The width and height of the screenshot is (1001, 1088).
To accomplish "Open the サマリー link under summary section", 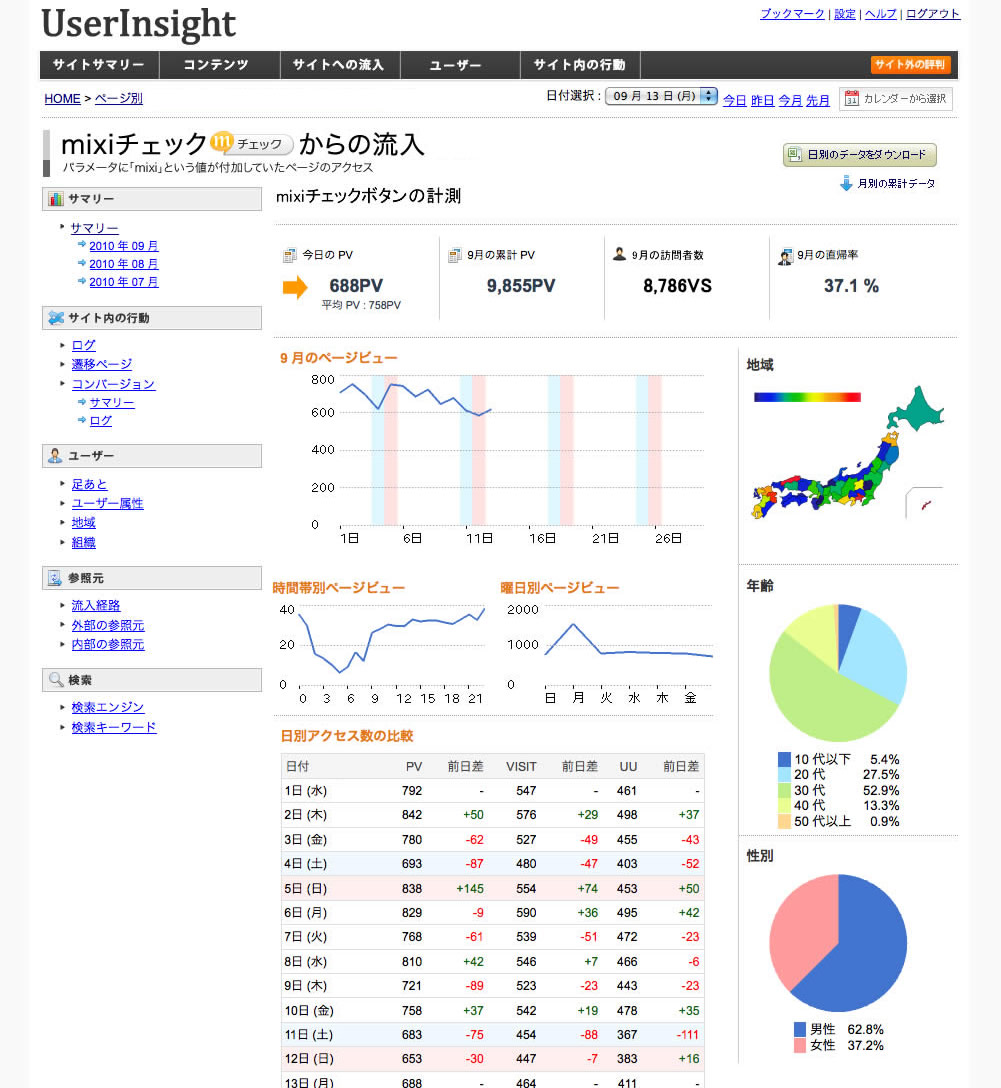I will (x=94, y=228).
